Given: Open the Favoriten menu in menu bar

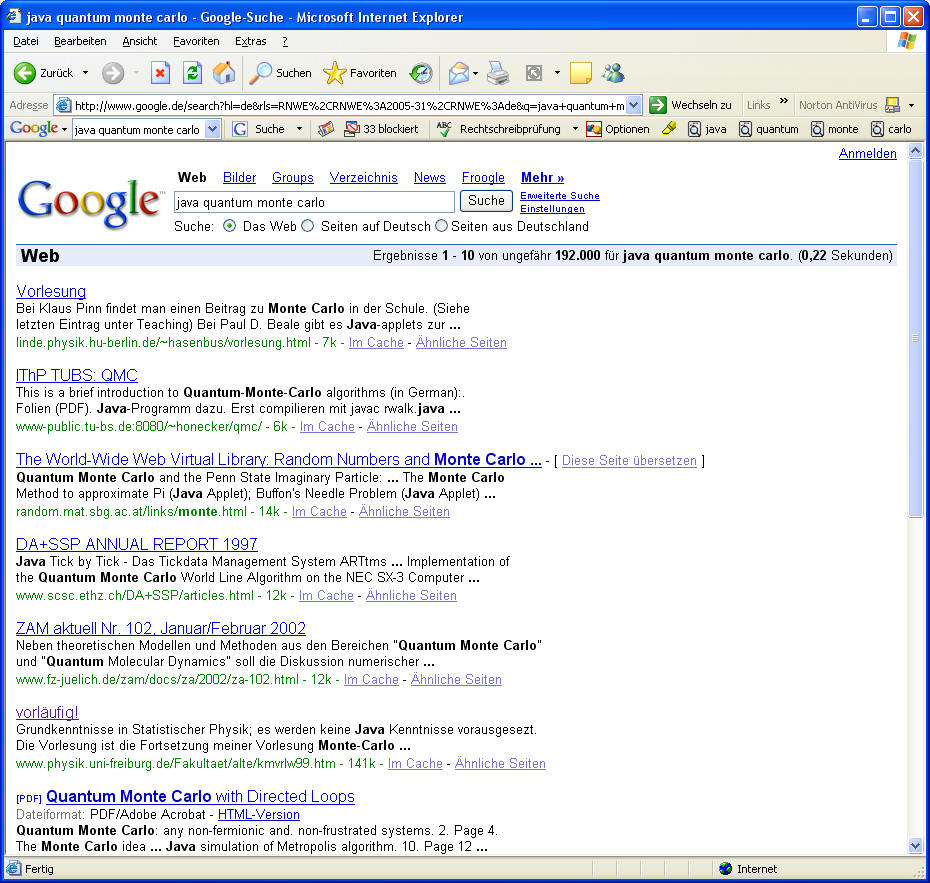Looking at the screenshot, I should [x=196, y=41].
